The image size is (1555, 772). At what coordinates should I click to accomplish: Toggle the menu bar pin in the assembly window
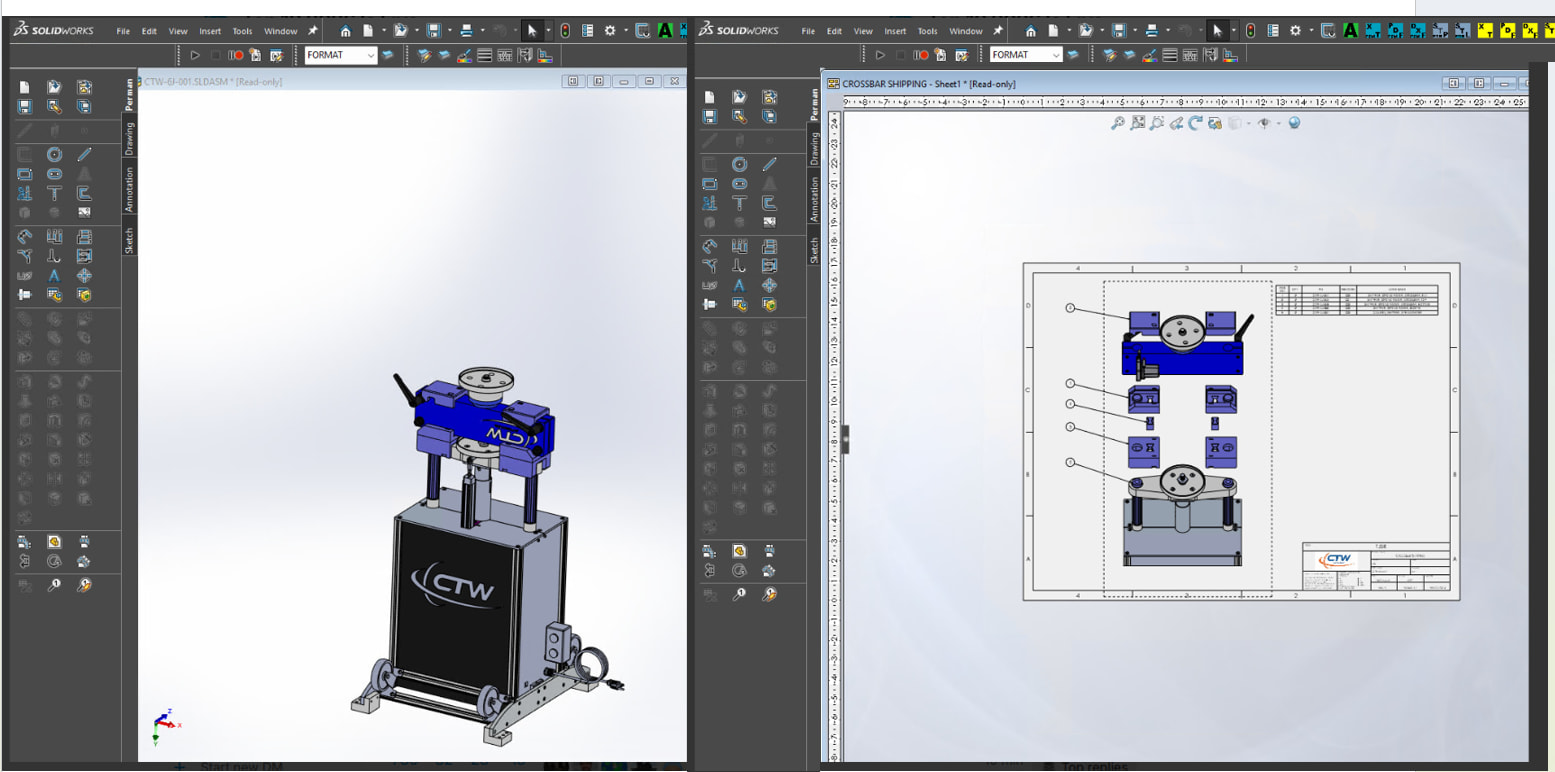click(313, 31)
